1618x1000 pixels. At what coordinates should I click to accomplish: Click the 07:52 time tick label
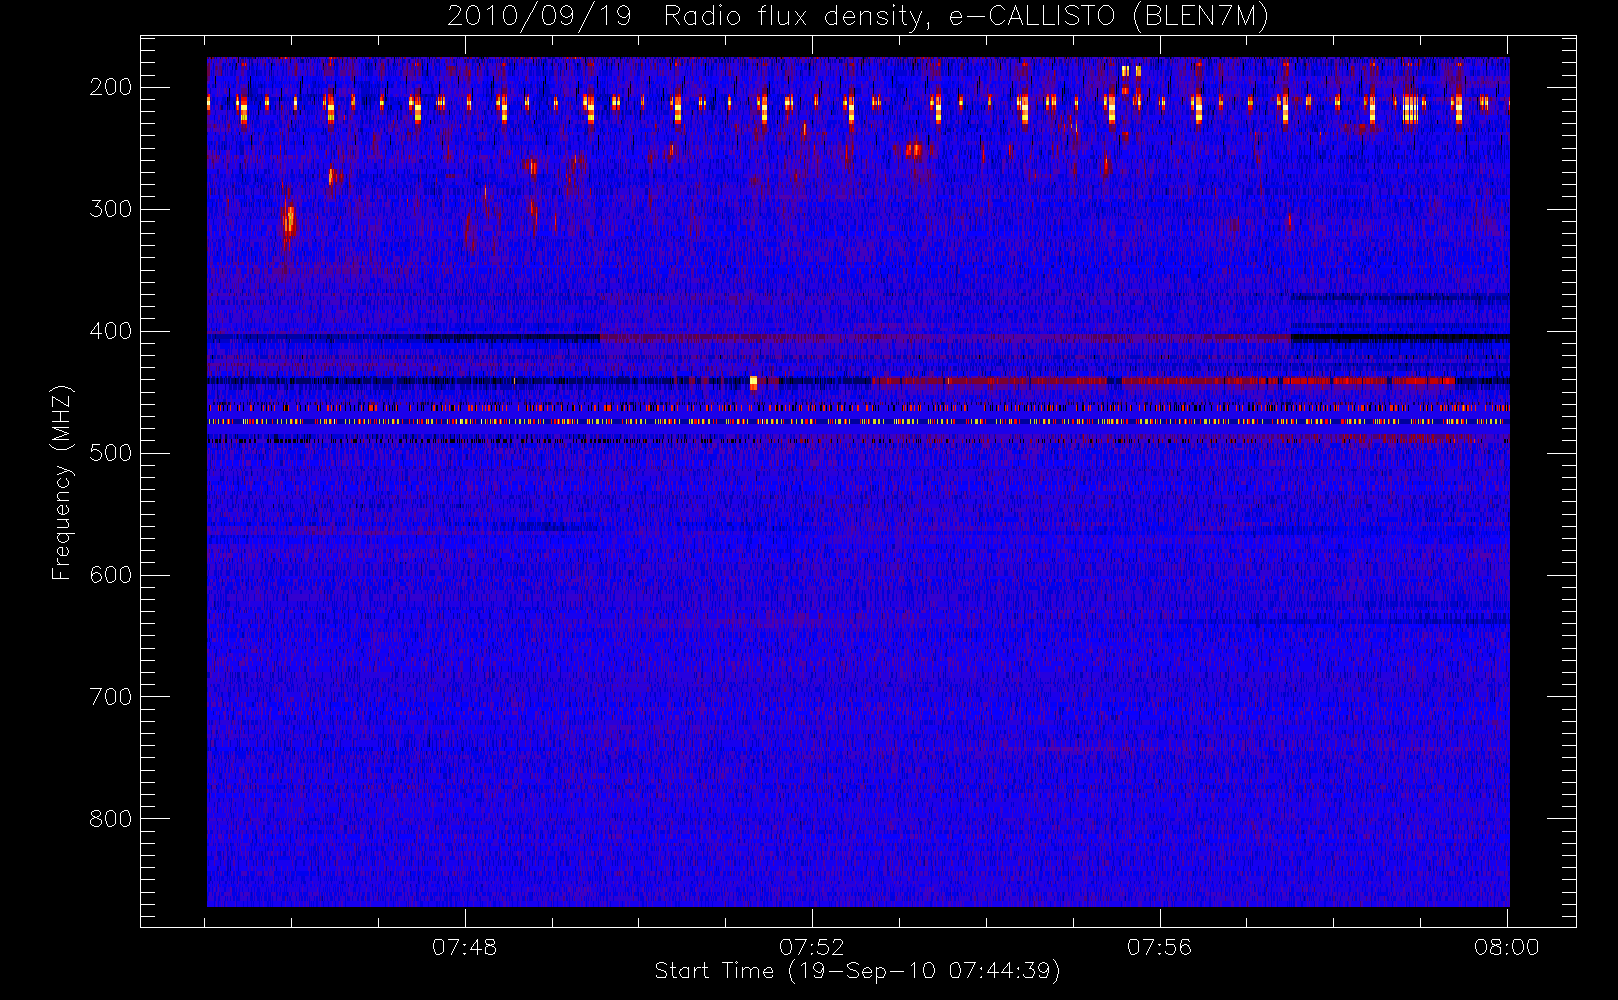coord(812,947)
